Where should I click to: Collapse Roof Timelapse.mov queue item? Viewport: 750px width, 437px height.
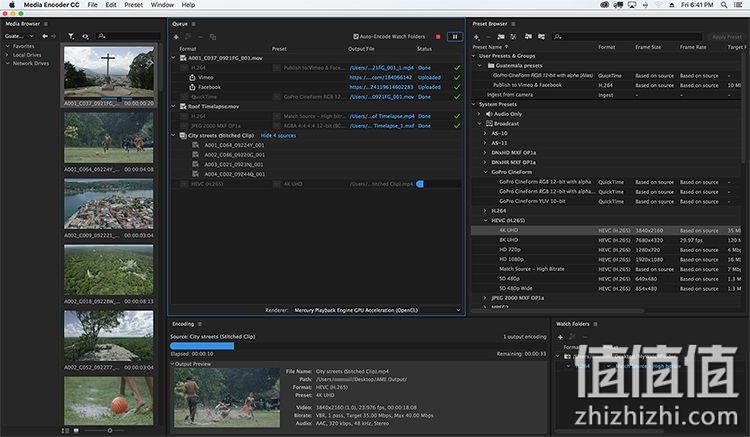point(174,106)
